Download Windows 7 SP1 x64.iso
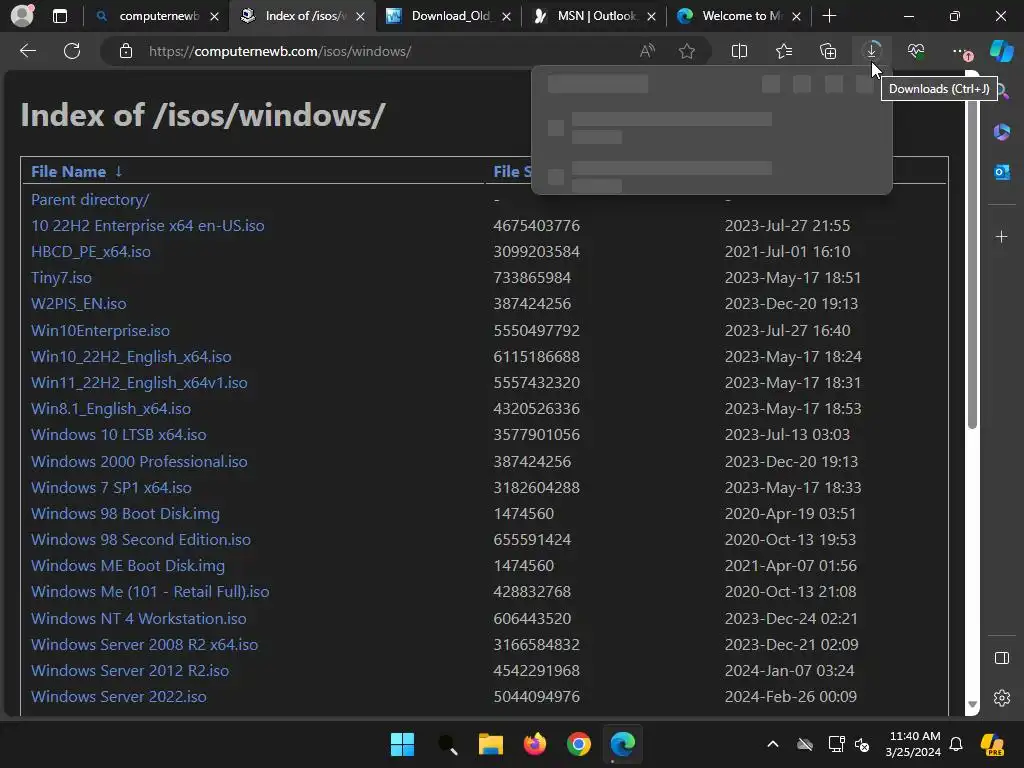This screenshot has width=1024, height=768. click(111, 487)
